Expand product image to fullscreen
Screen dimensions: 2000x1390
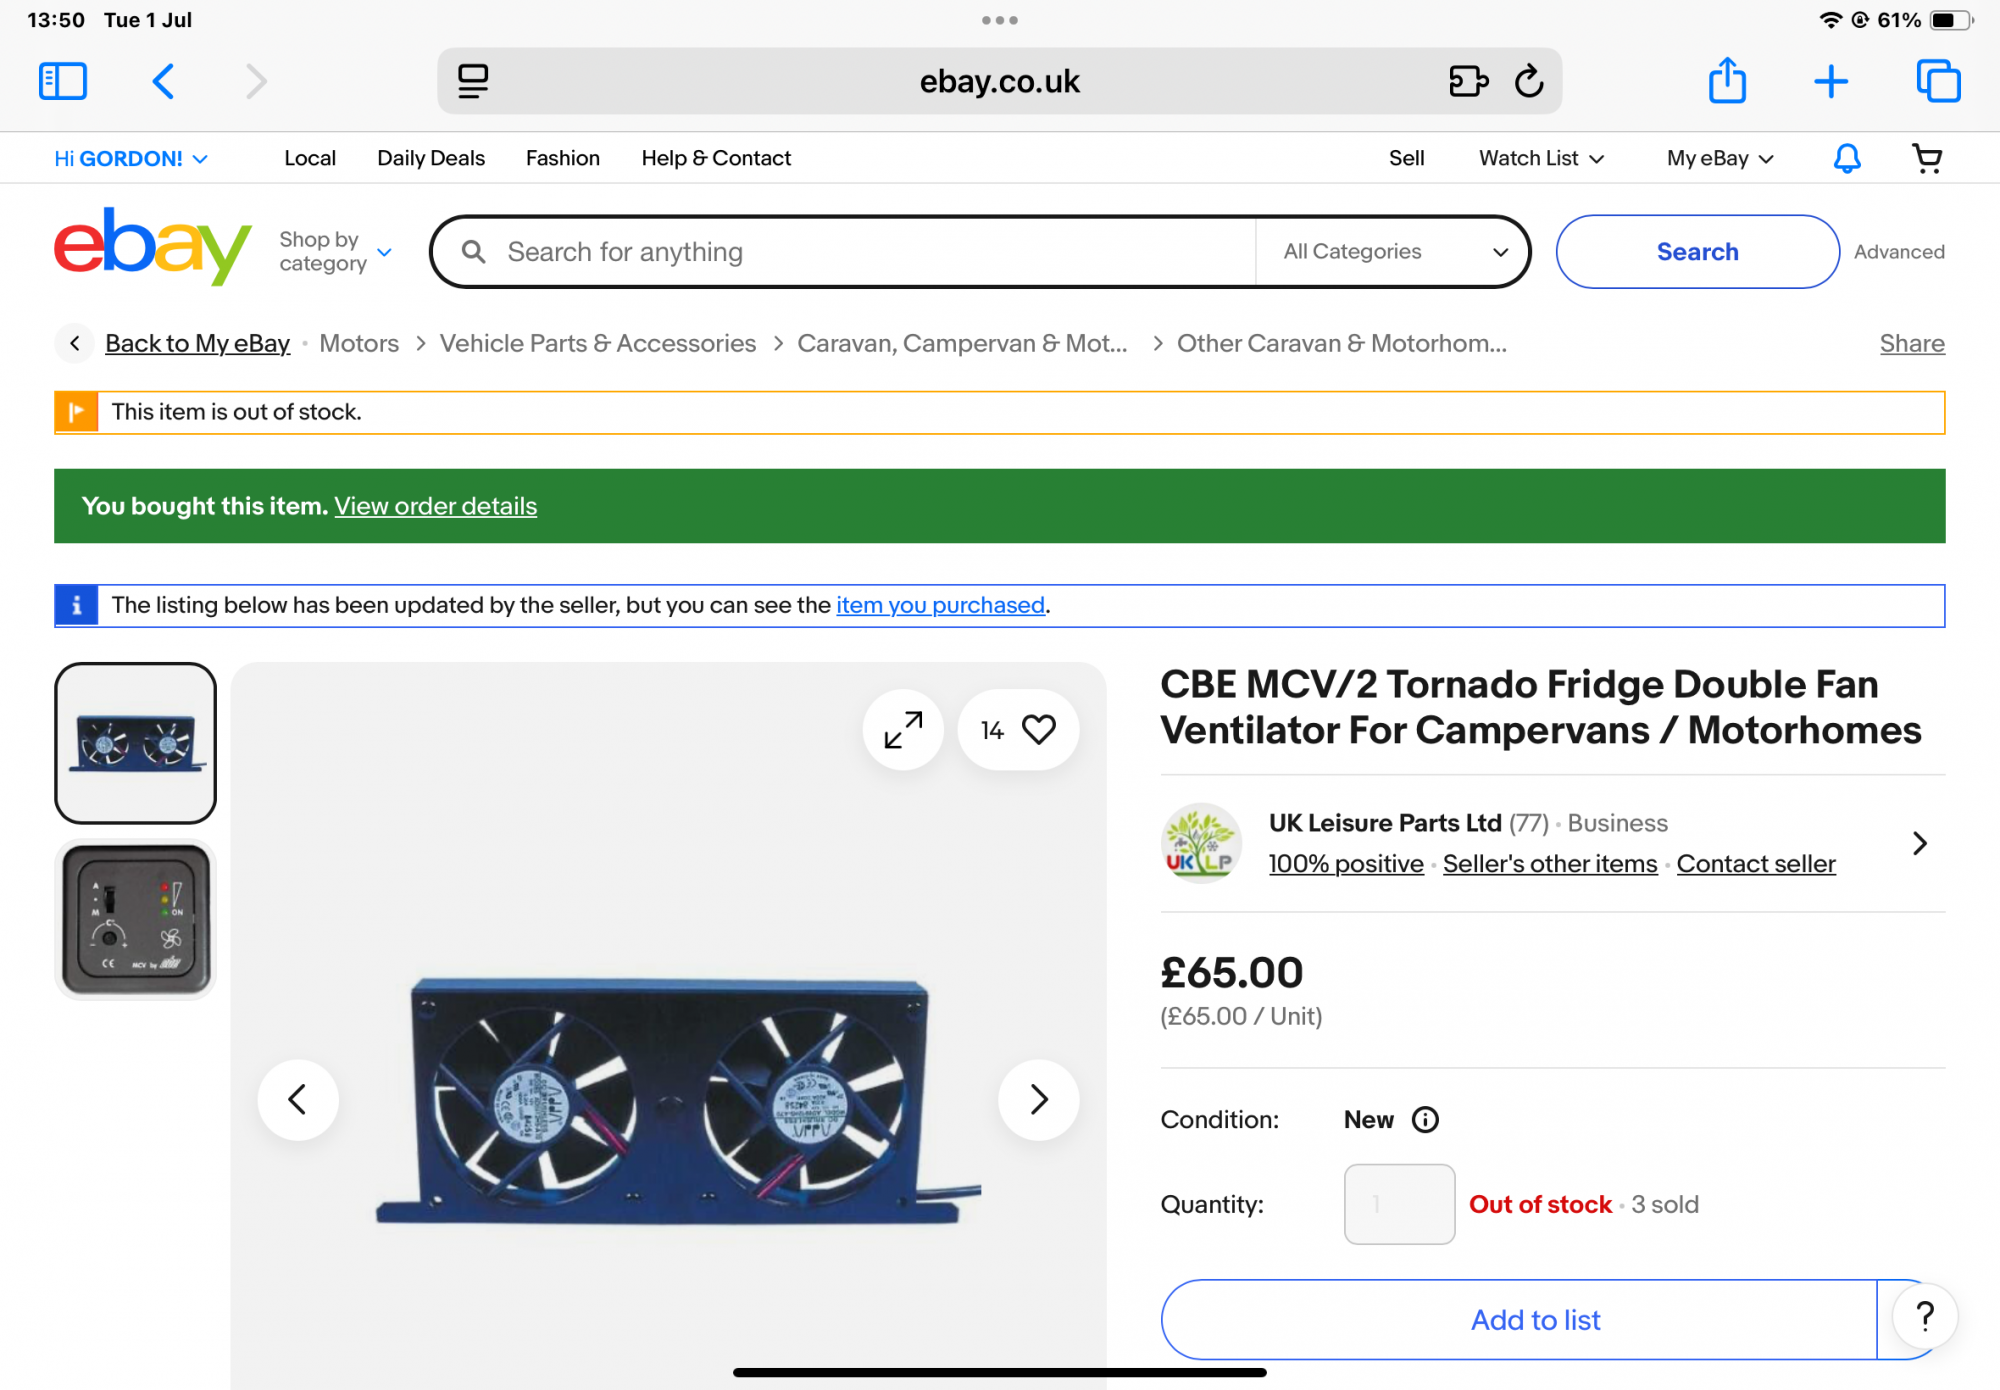tap(903, 730)
